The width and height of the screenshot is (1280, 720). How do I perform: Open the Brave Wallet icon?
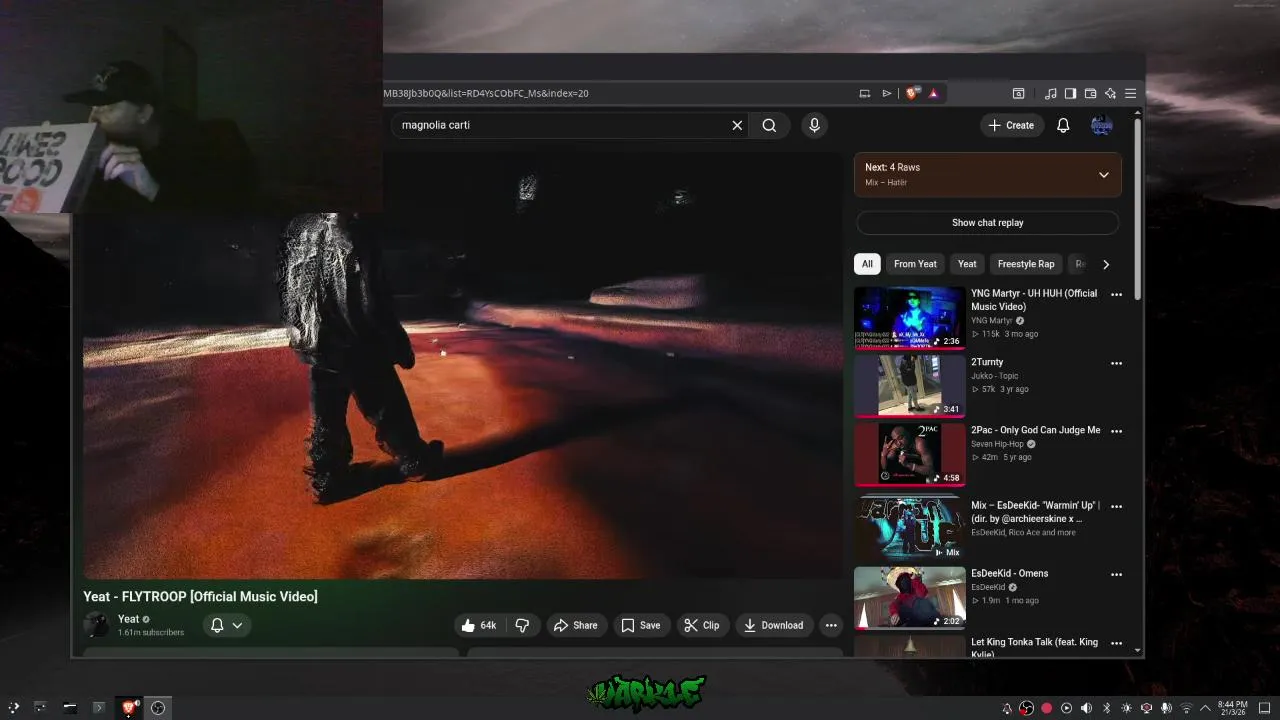(1090, 93)
